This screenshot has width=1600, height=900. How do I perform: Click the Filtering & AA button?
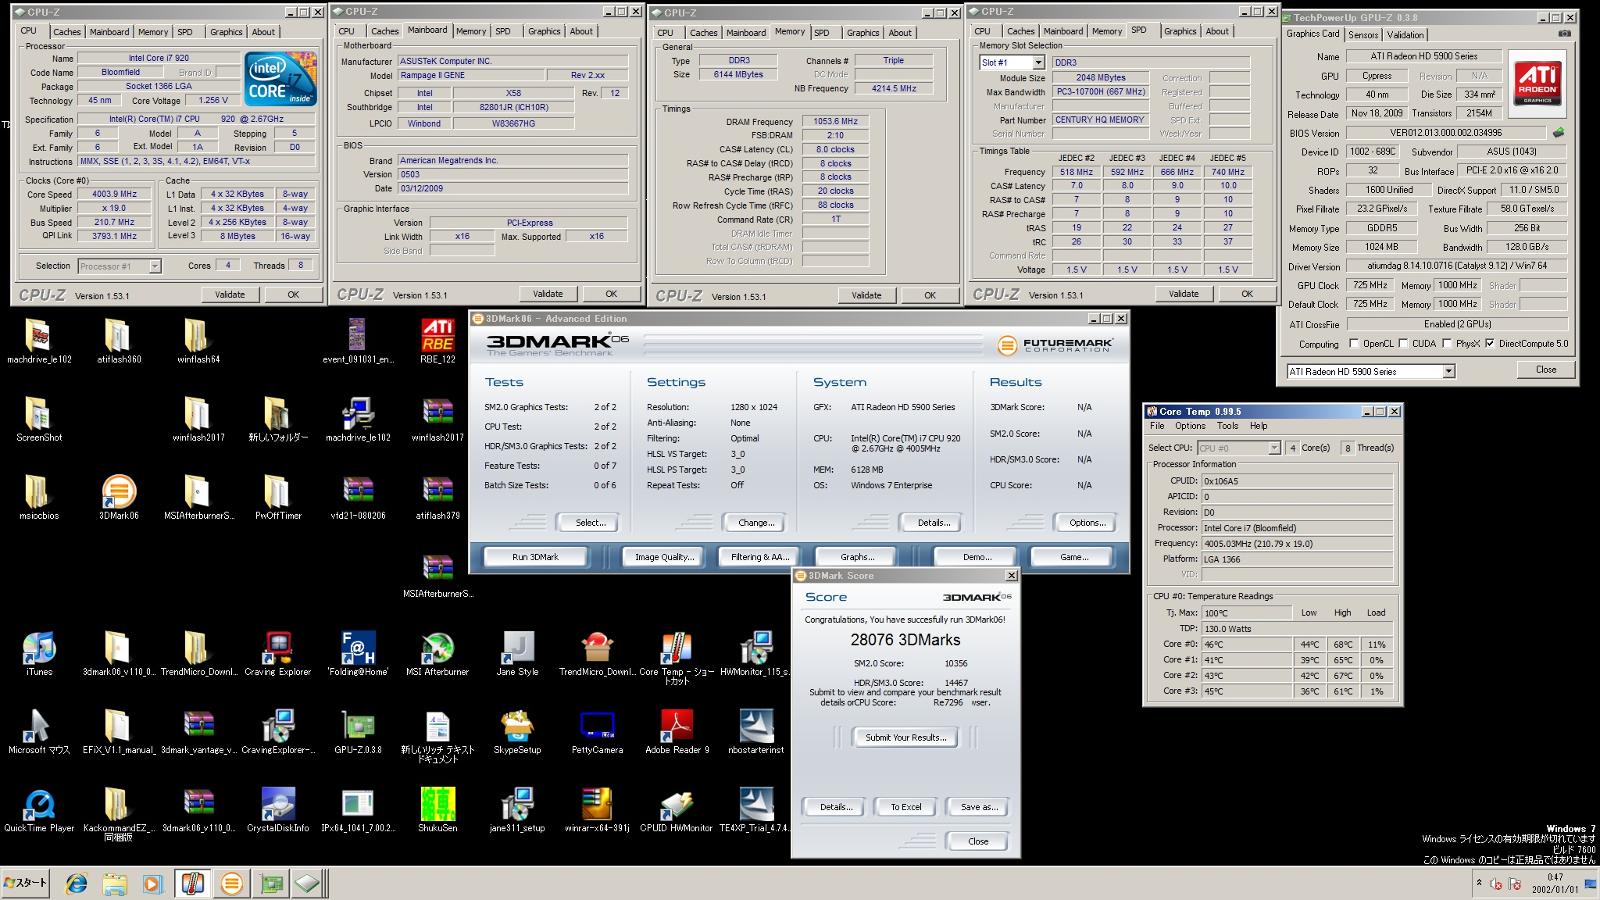pyautogui.click(x=759, y=557)
